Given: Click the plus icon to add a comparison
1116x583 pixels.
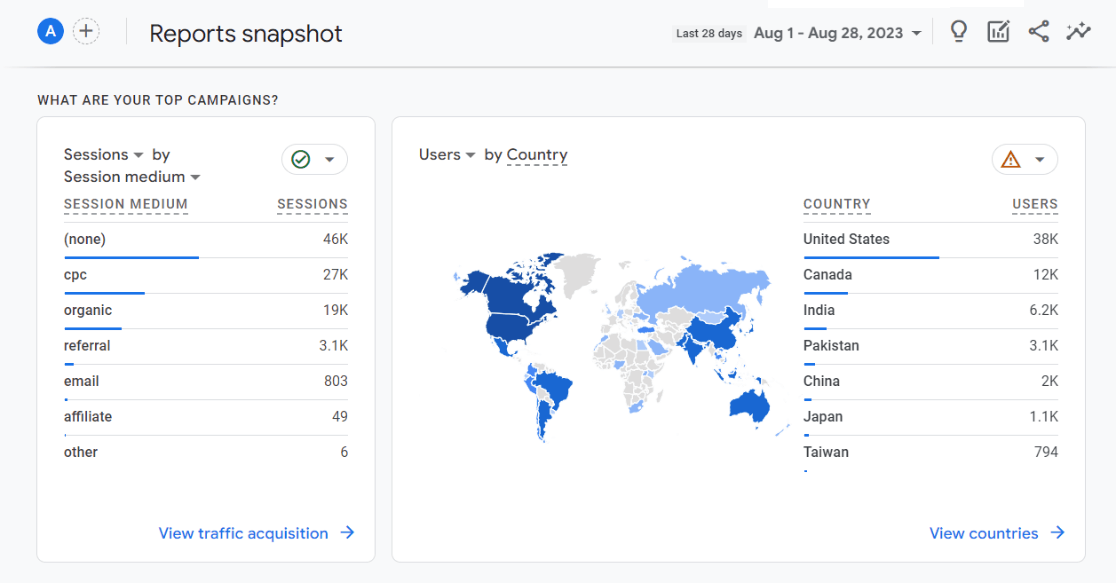Looking at the screenshot, I should pos(86,31).
